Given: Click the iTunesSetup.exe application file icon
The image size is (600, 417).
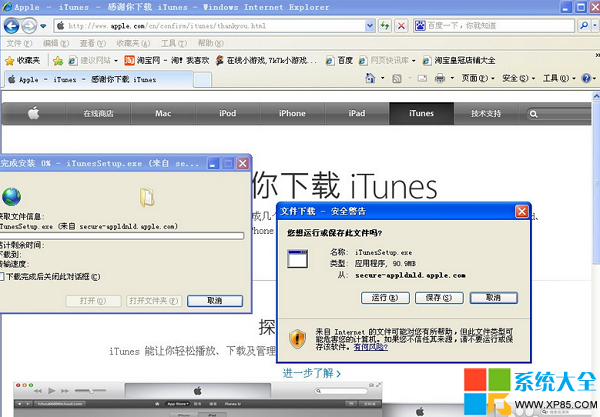Looking at the screenshot, I should pos(298,259).
